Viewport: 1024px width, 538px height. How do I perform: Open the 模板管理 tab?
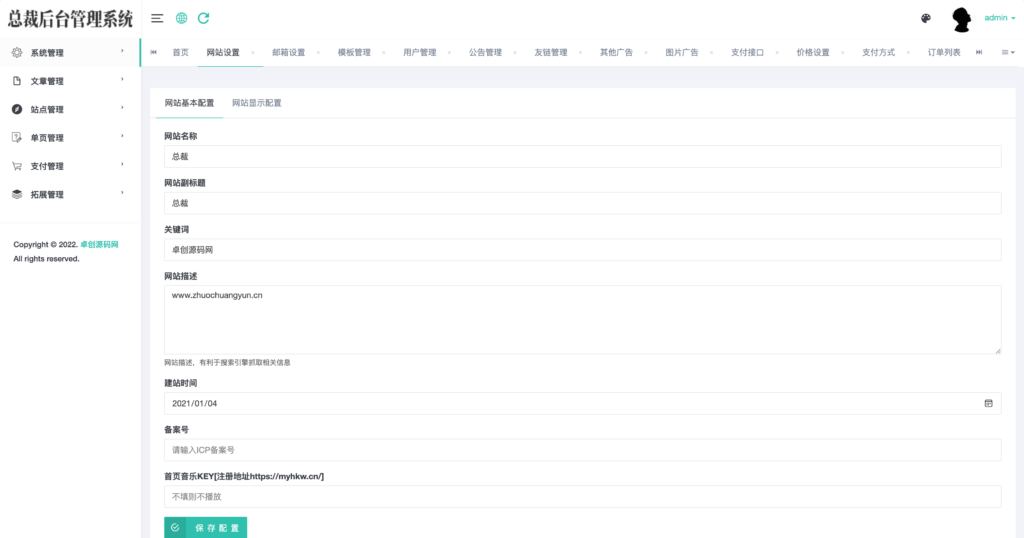[354, 52]
